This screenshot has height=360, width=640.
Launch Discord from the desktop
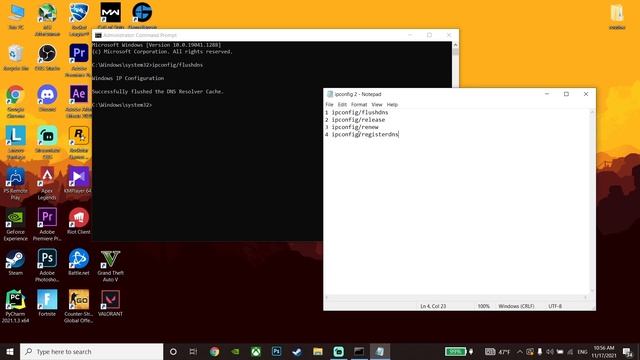(47, 98)
